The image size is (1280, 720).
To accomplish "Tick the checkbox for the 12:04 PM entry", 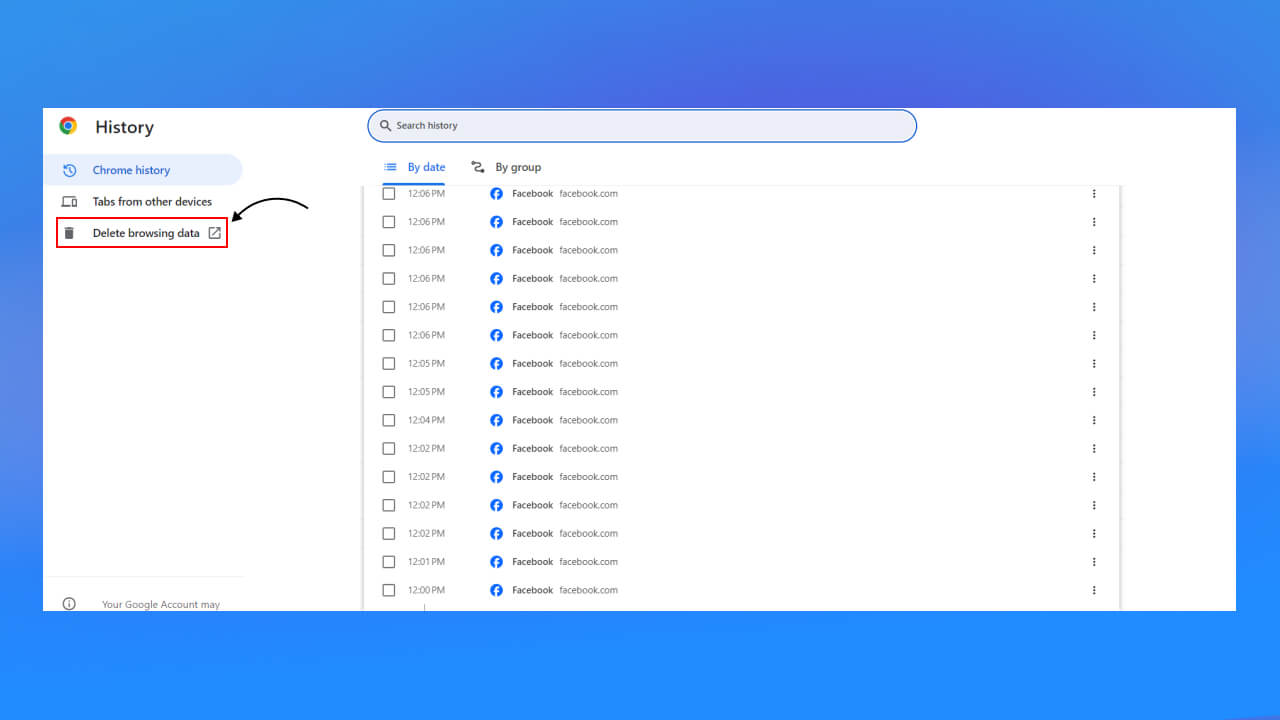I will tap(389, 420).
